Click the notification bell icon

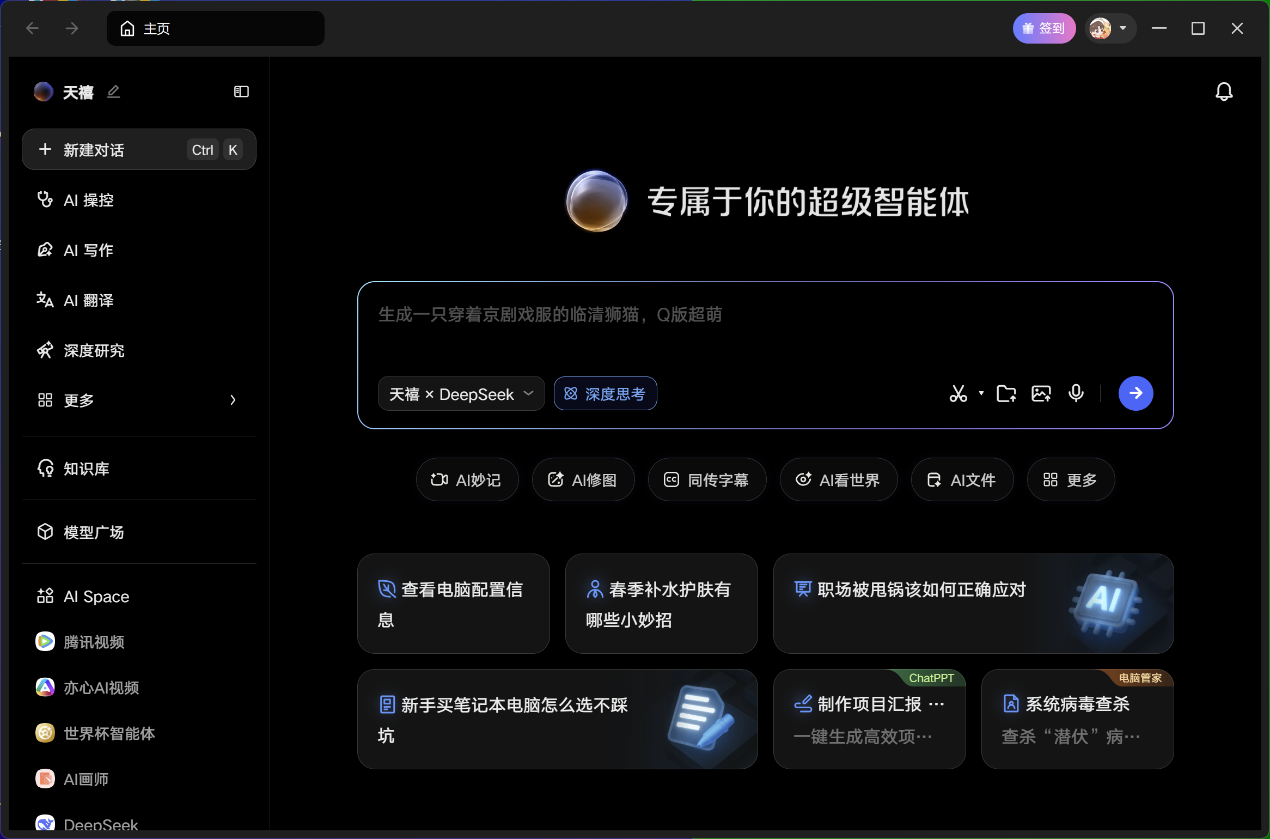pos(1224,91)
